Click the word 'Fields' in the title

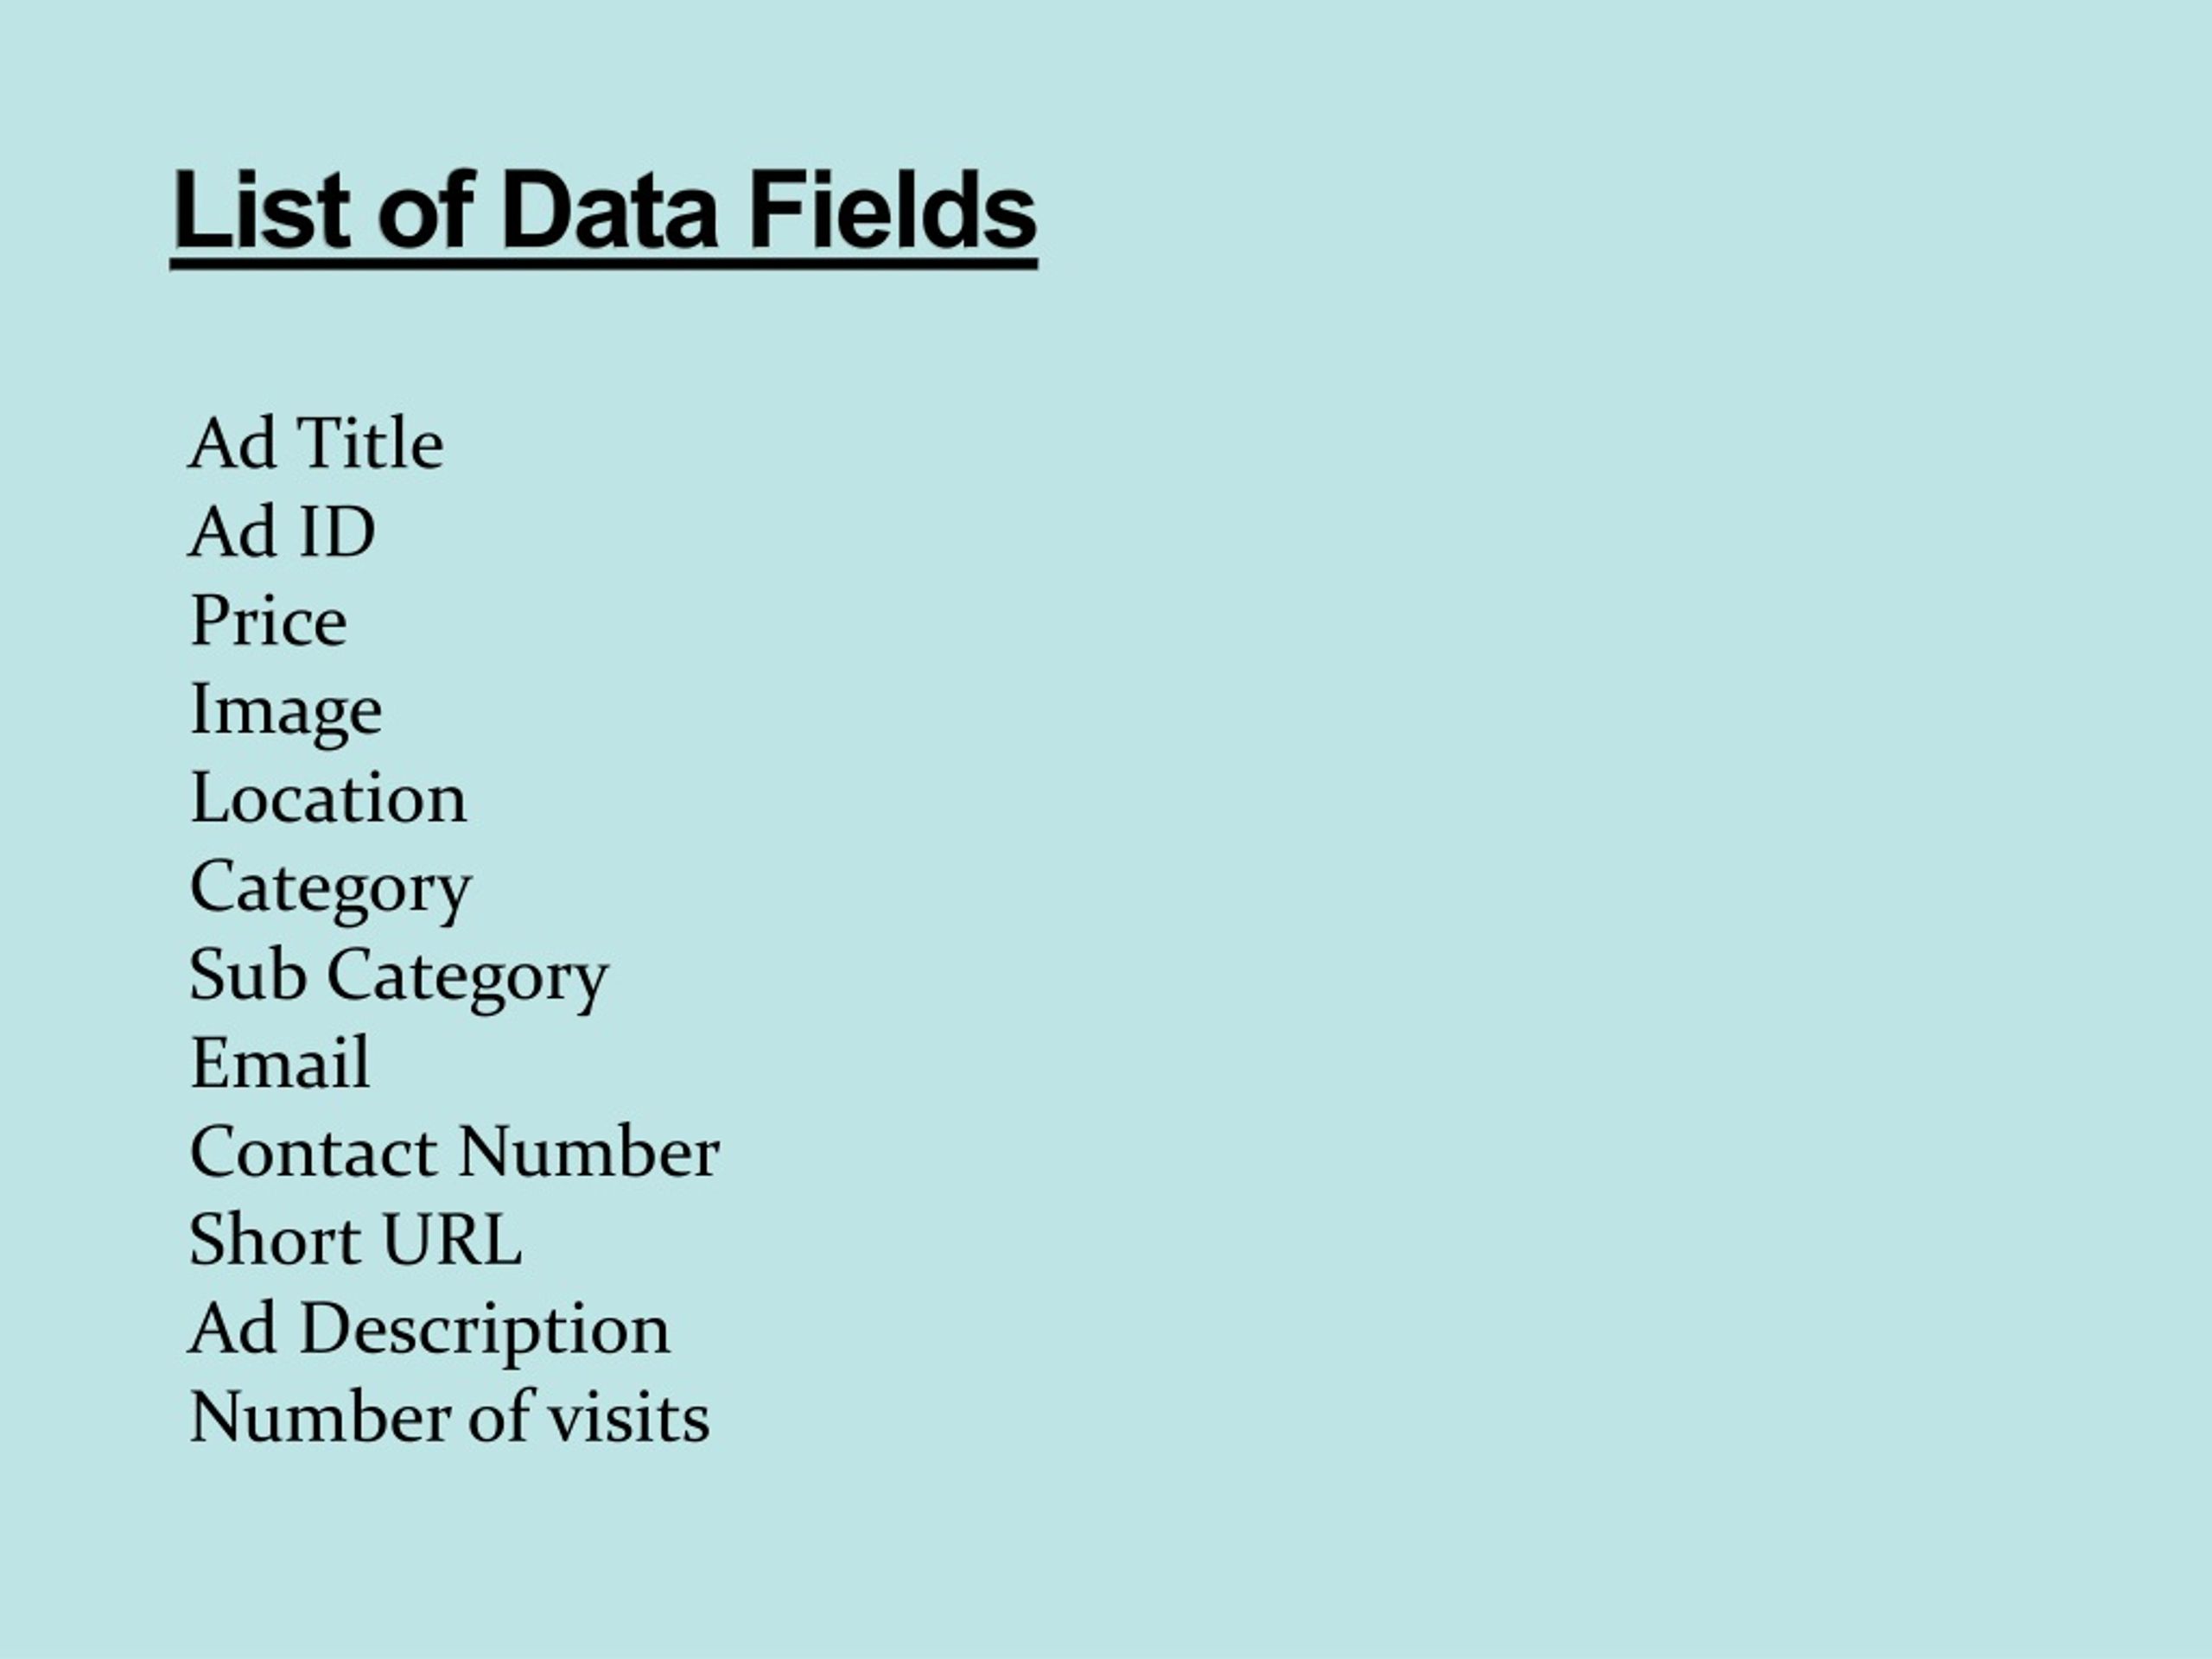tap(892, 210)
